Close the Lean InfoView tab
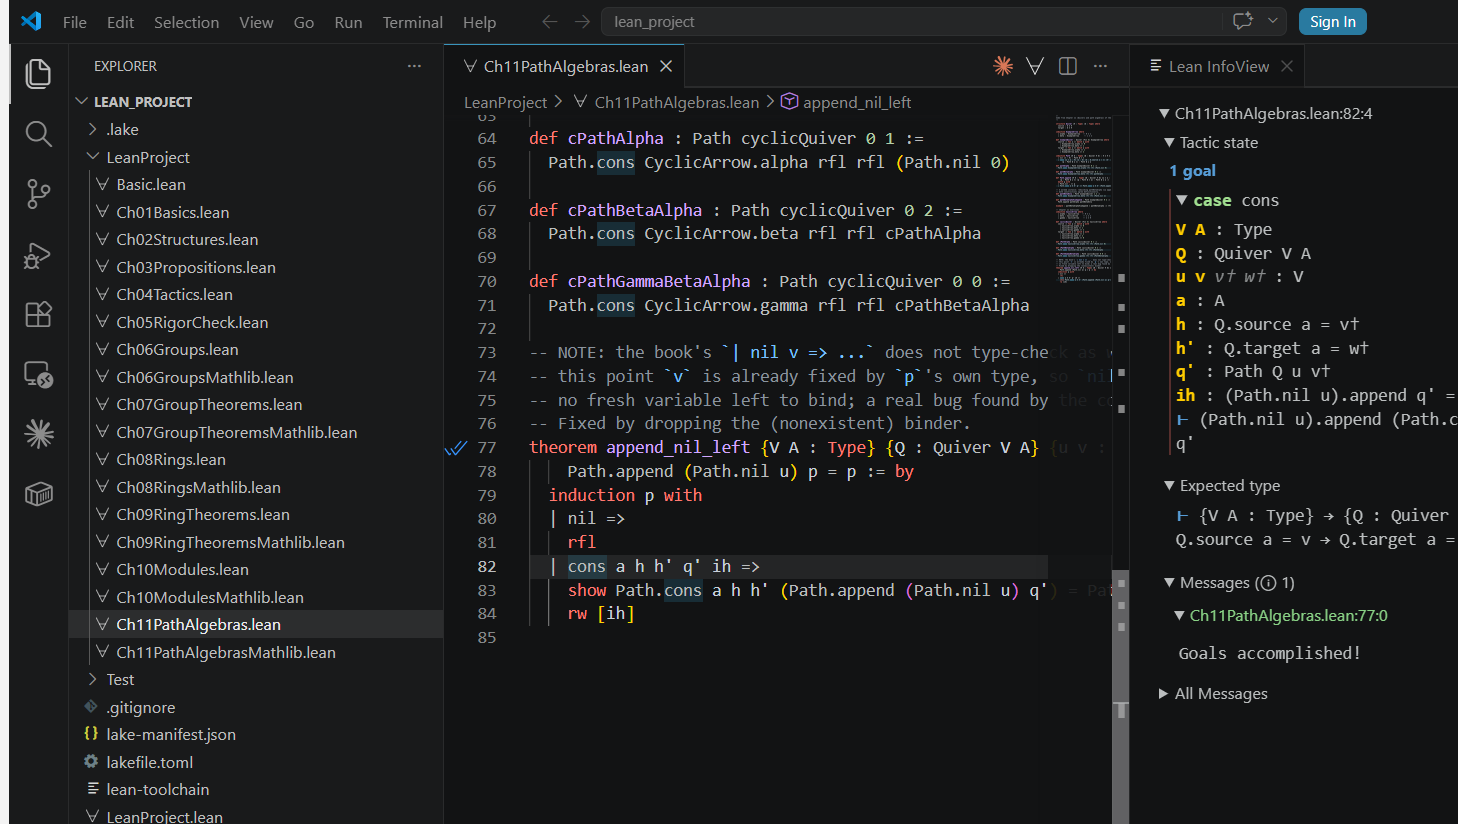The height and width of the screenshot is (824, 1458). coord(1287,66)
